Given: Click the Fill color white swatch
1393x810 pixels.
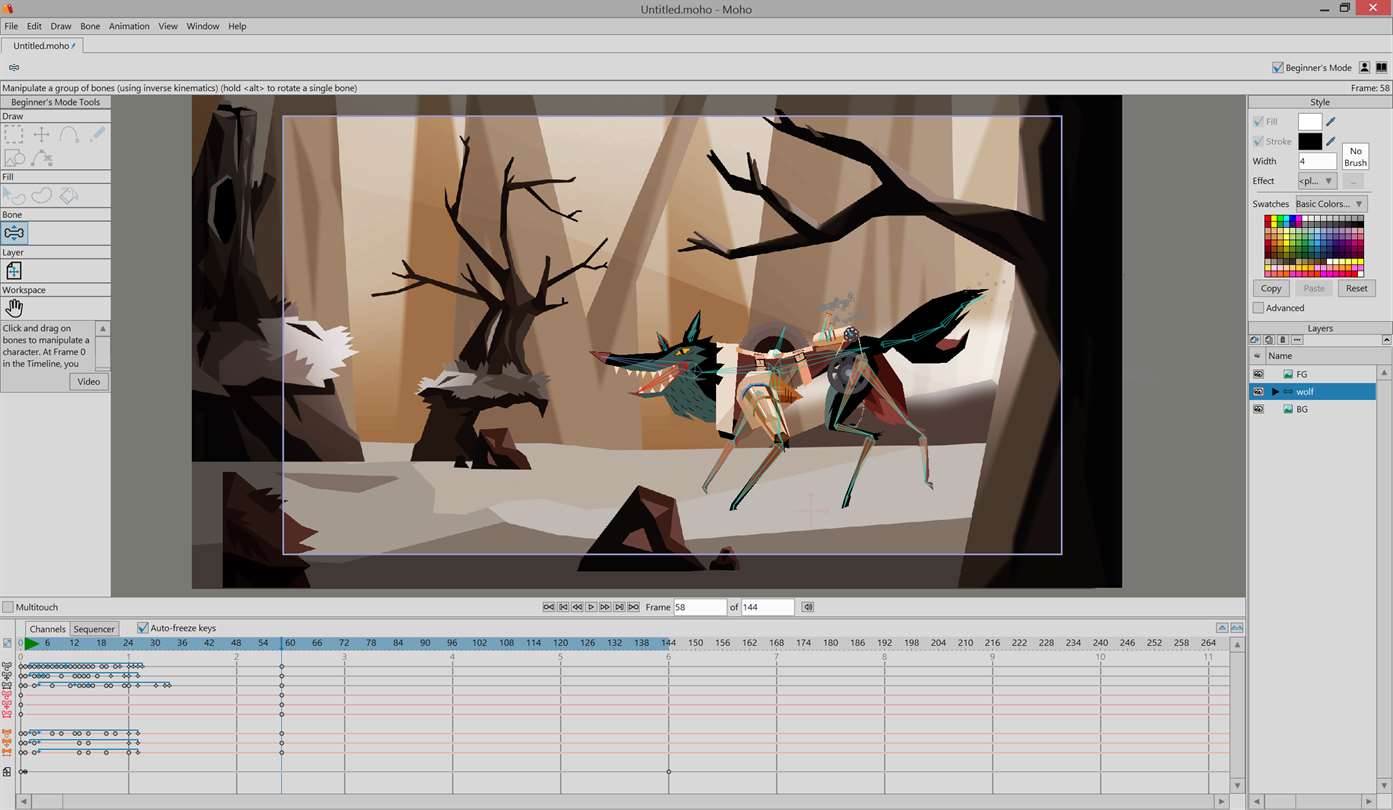Looking at the screenshot, I should (1310, 122).
